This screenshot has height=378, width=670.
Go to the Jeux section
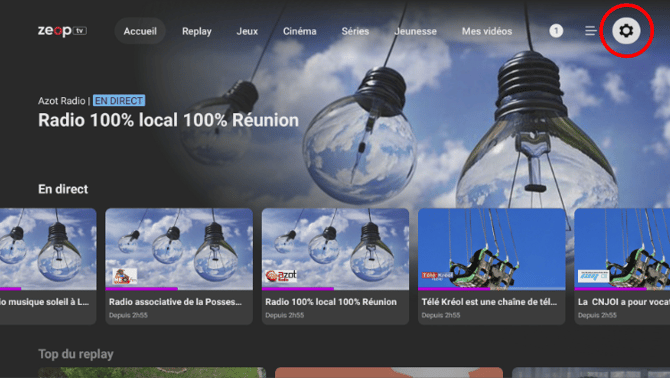point(247,31)
